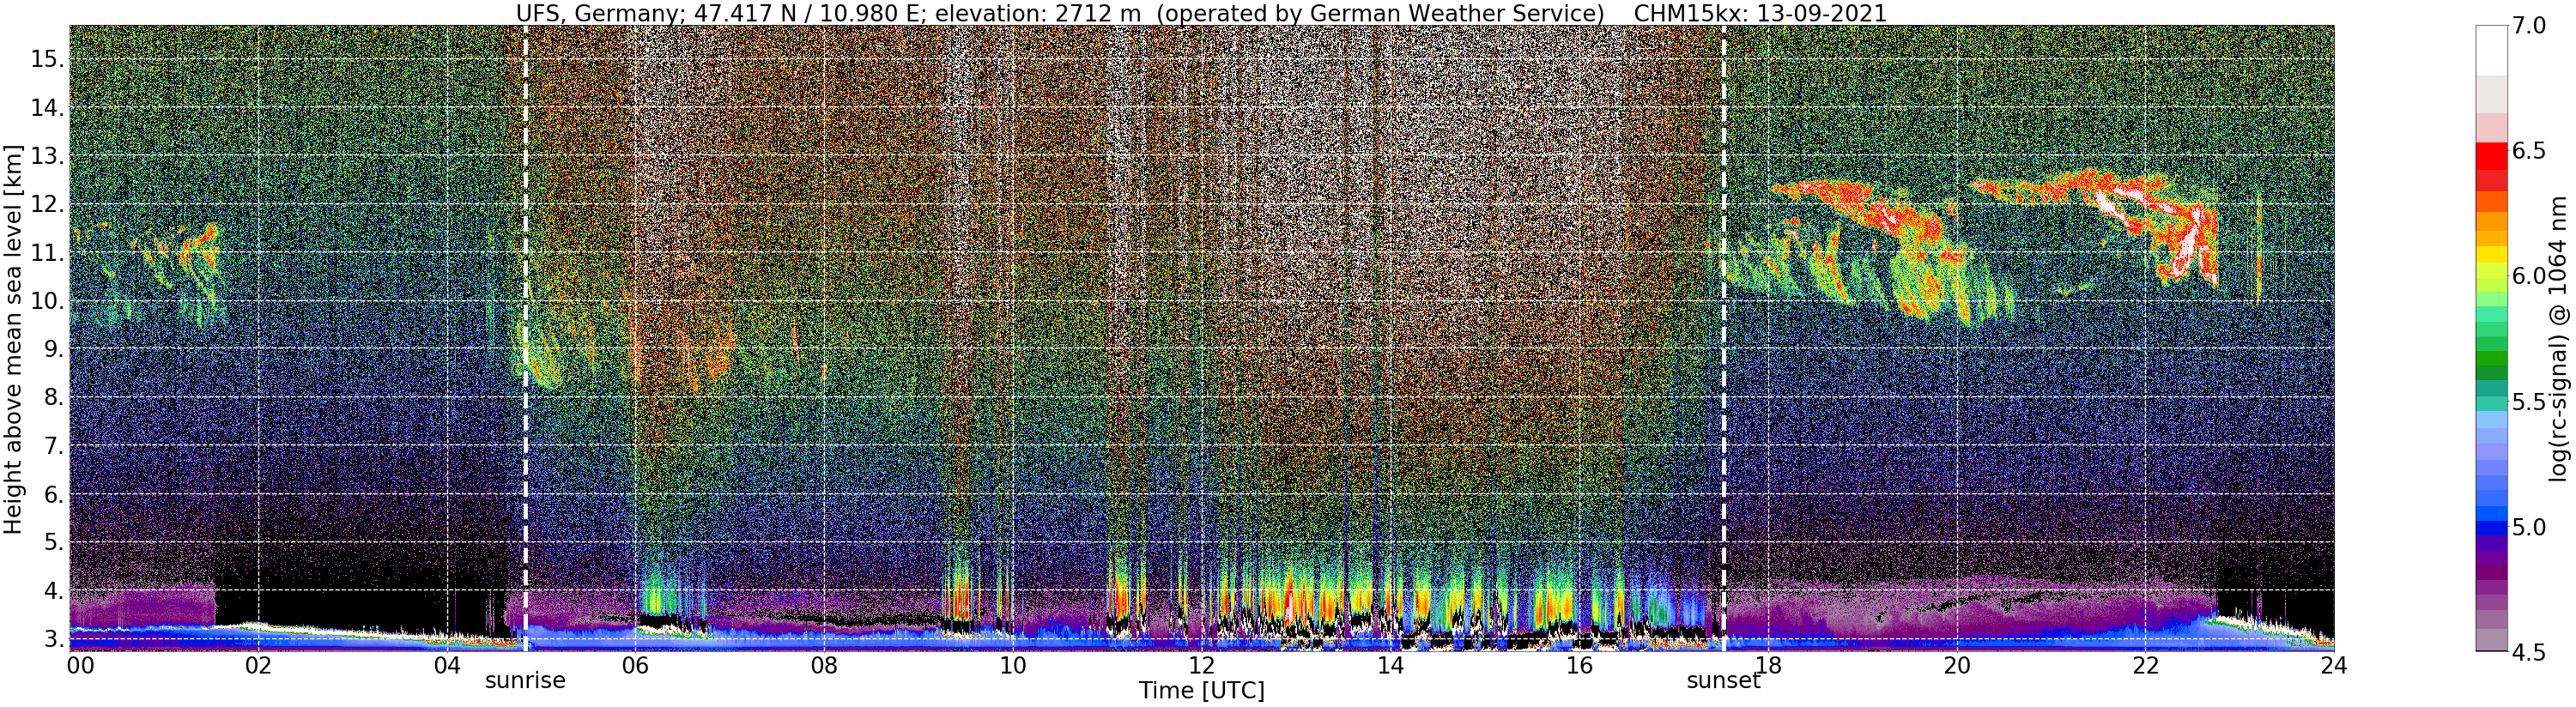Click the y-axis tick label 6.

(52, 494)
